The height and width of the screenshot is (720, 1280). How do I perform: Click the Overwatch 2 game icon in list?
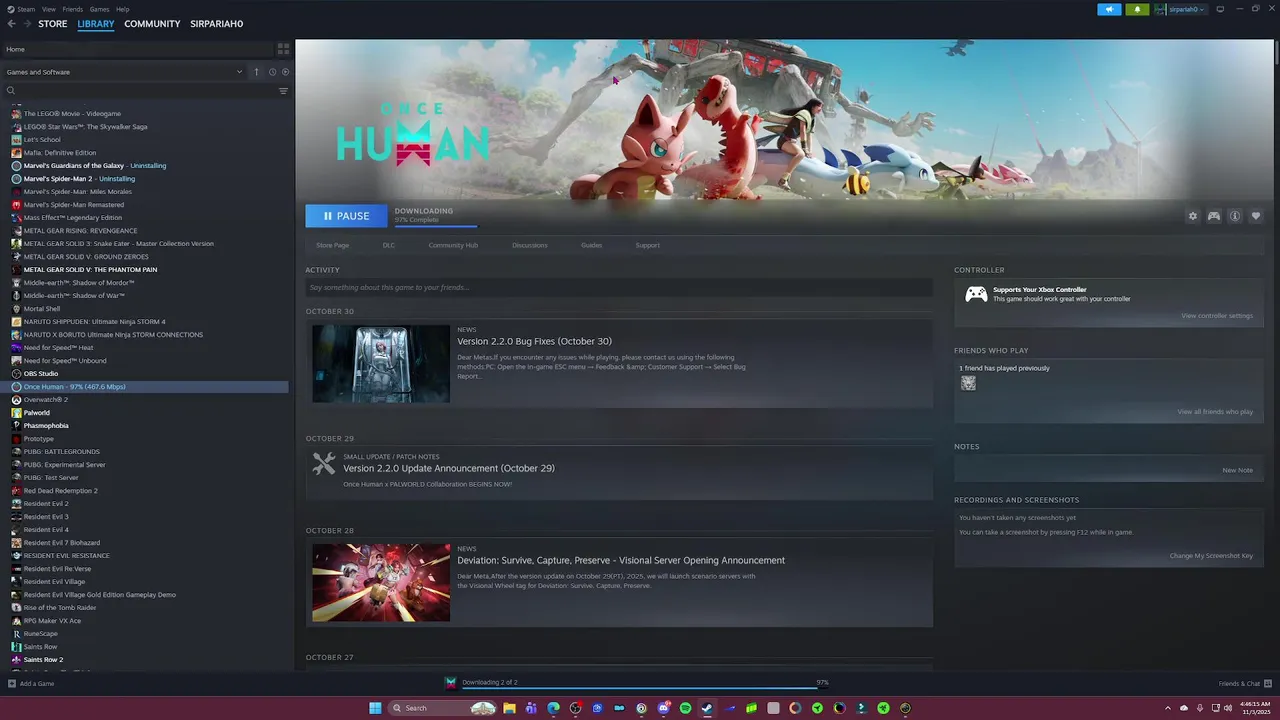(16, 400)
